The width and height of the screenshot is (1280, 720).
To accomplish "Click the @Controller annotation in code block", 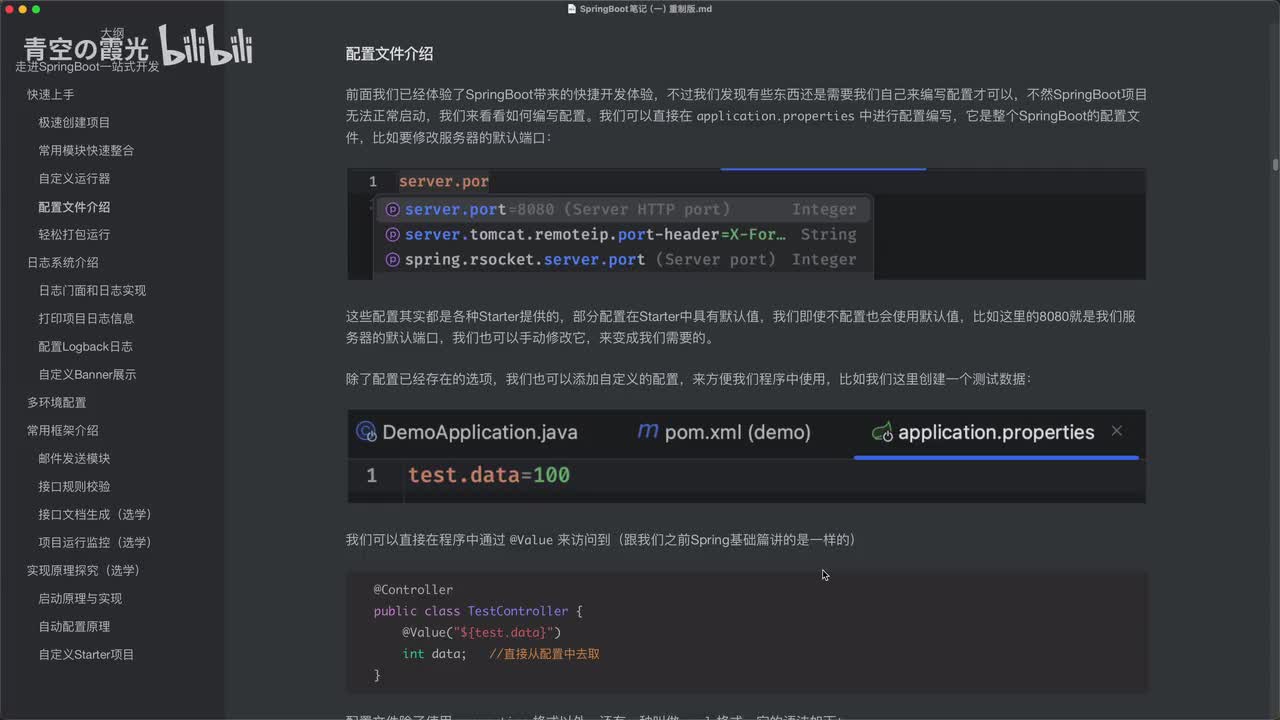I will [x=413, y=590].
